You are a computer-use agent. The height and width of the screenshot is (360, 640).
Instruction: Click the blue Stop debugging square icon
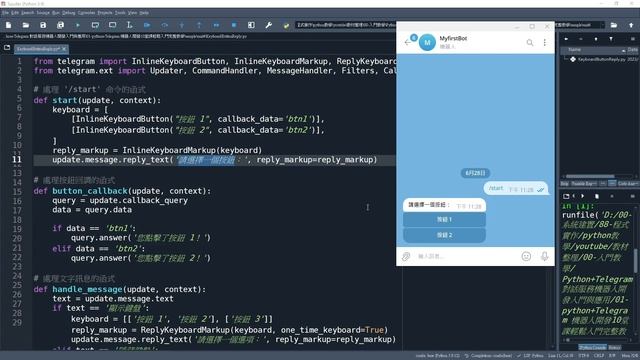[234, 25]
